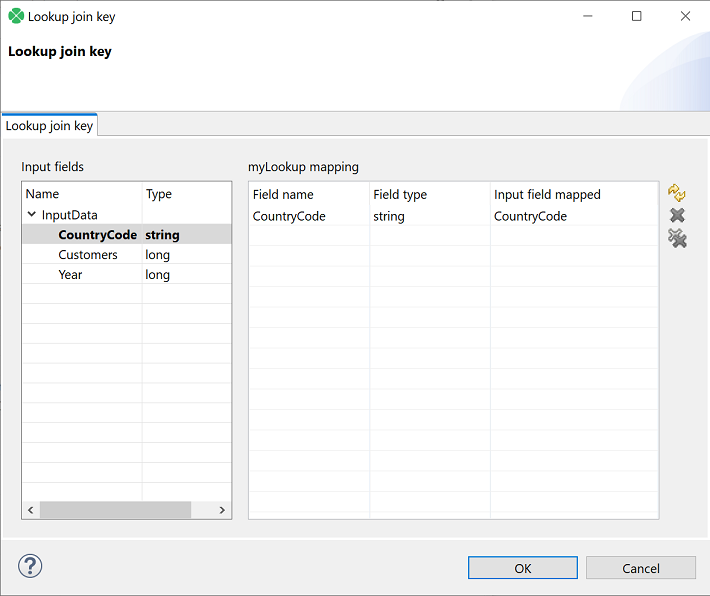Viewport: 710px width, 596px height.
Task: Click the yellow auto-mapping arrows icon
Action: click(677, 192)
